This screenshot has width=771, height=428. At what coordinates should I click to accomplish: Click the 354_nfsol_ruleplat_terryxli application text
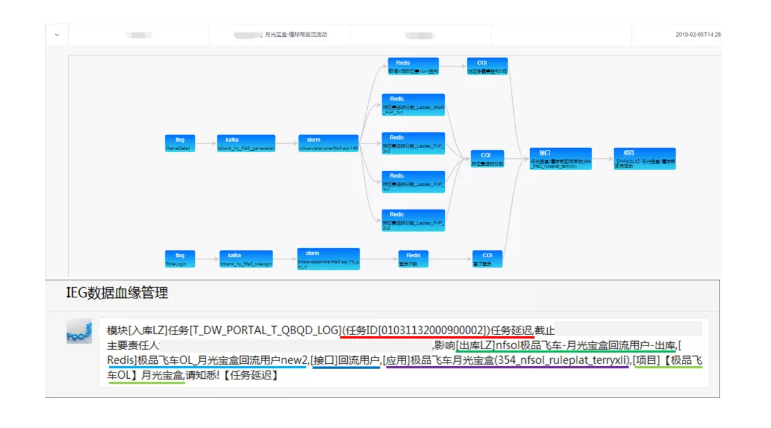click(x=563, y=360)
